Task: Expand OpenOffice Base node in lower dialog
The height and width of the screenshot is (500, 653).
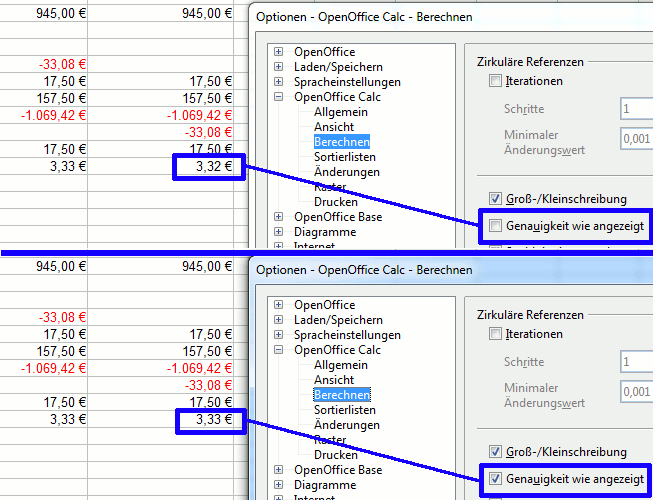Action: 279,470
